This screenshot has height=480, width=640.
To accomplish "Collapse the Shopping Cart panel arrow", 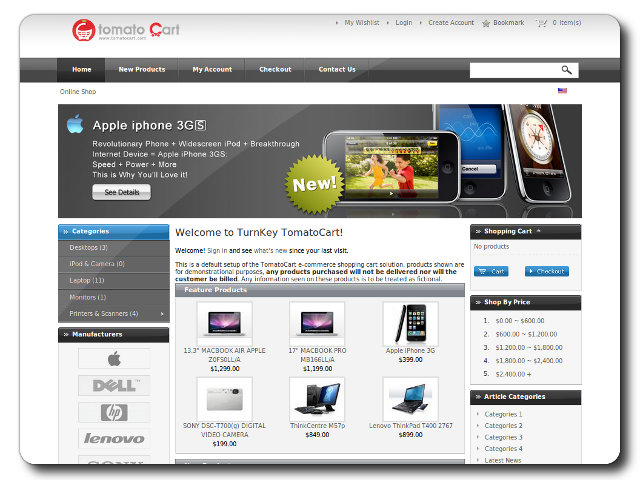I will [x=539, y=231].
